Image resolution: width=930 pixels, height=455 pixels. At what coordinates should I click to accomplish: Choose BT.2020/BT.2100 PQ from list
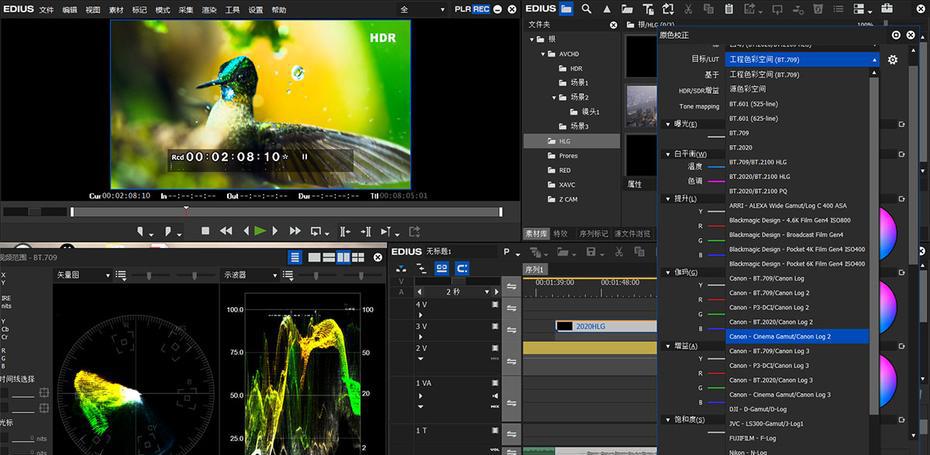coord(797,191)
